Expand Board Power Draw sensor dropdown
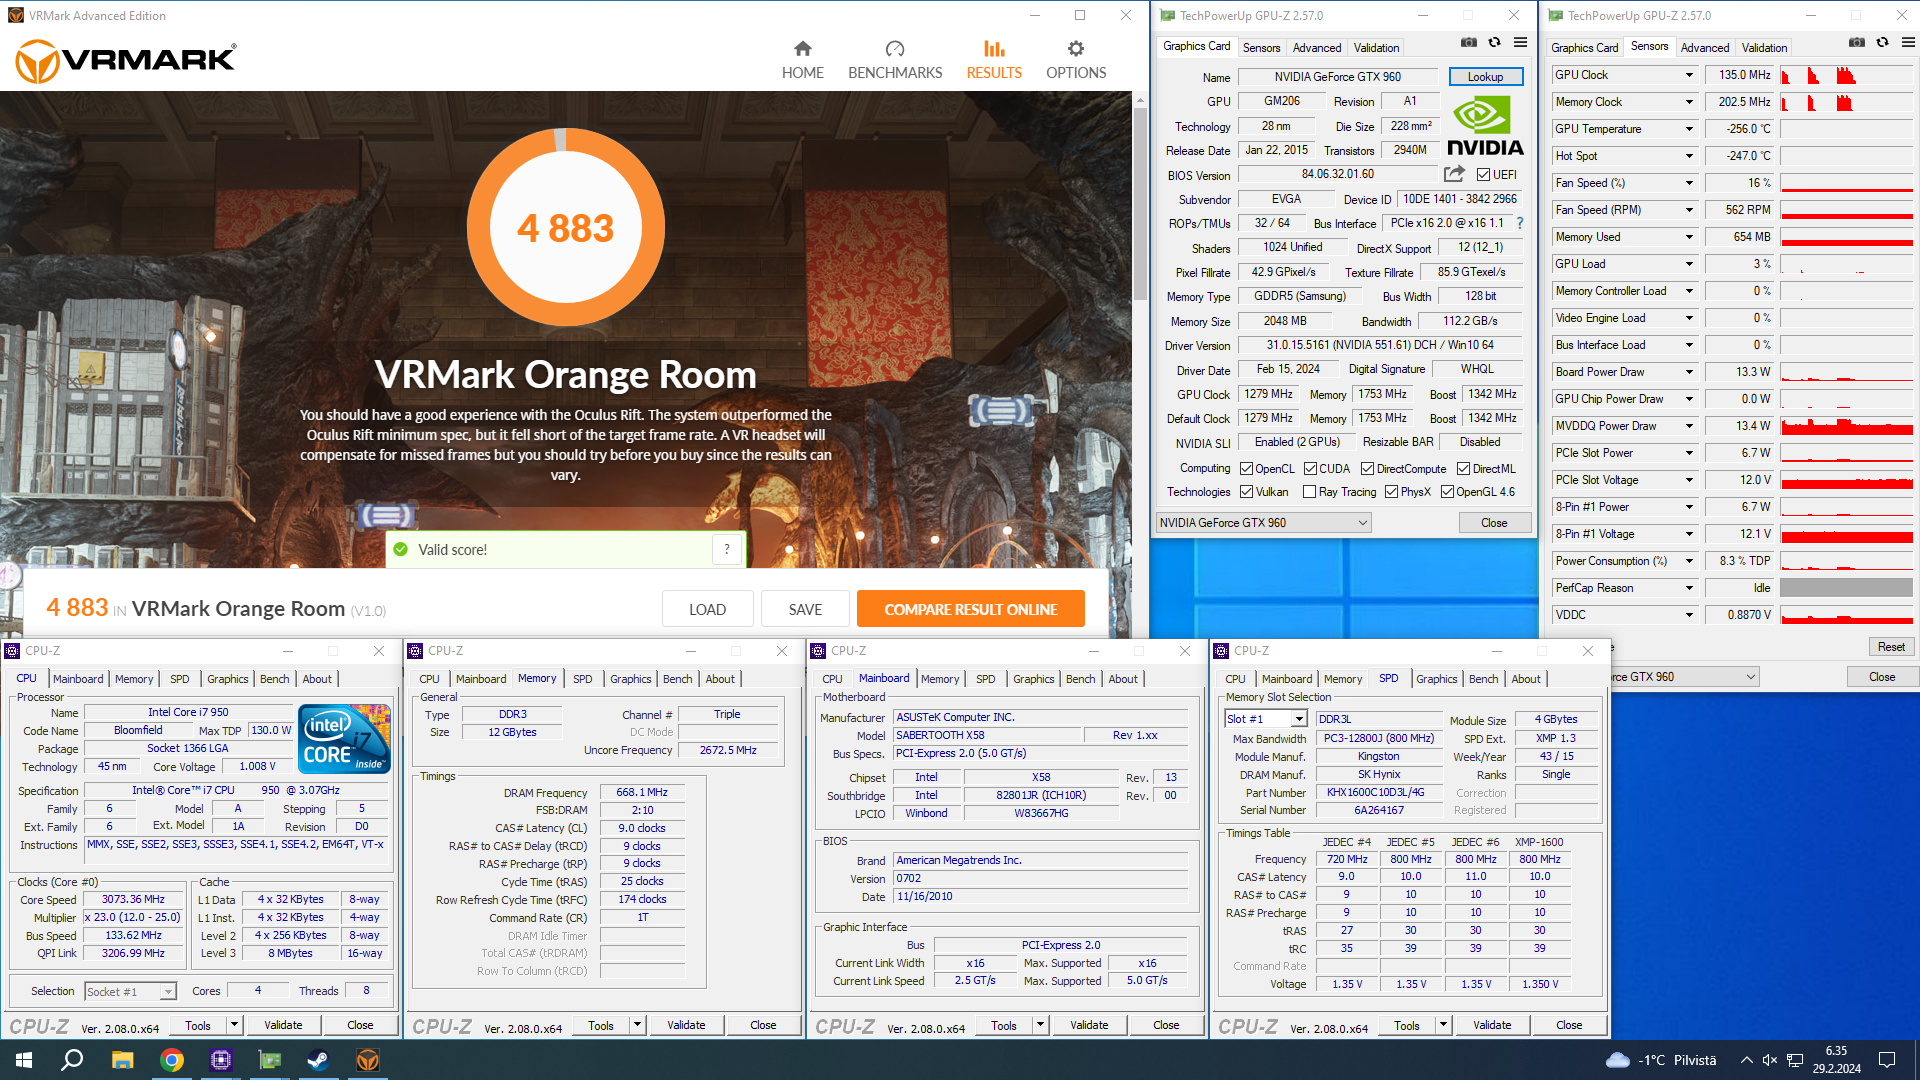Screen dimensions: 1920x1080 pos(1689,372)
